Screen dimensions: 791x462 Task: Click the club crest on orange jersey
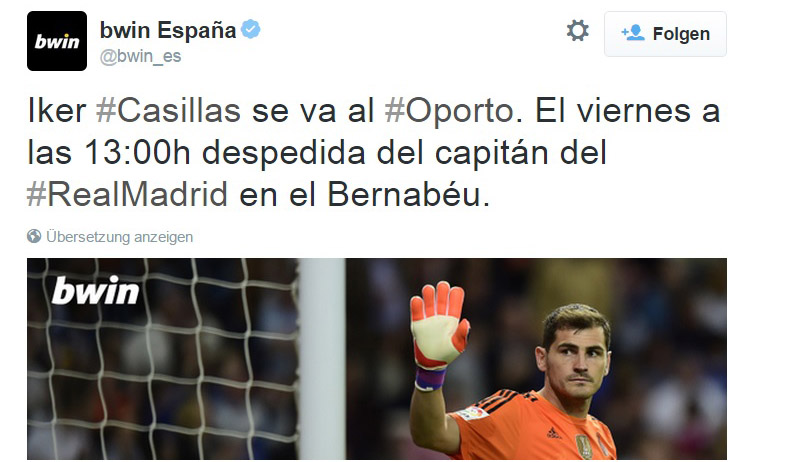[x=584, y=446]
